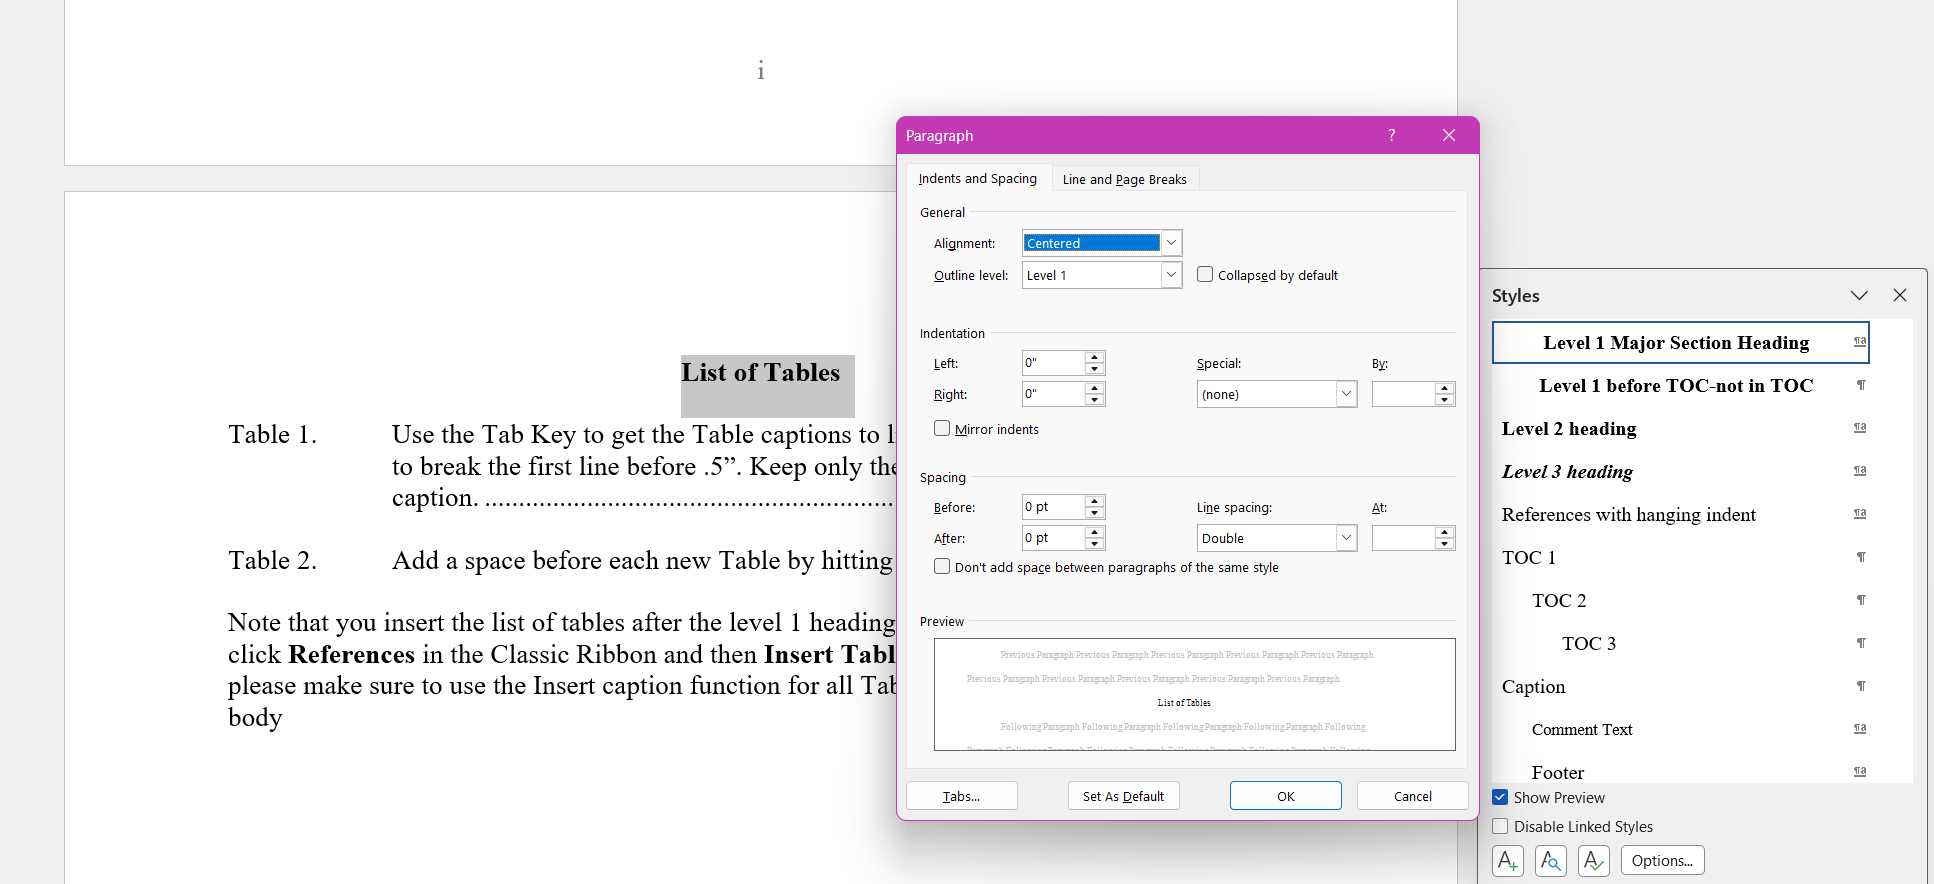
Task: Select Indents and Spacing tab
Action: click(x=978, y=178)
